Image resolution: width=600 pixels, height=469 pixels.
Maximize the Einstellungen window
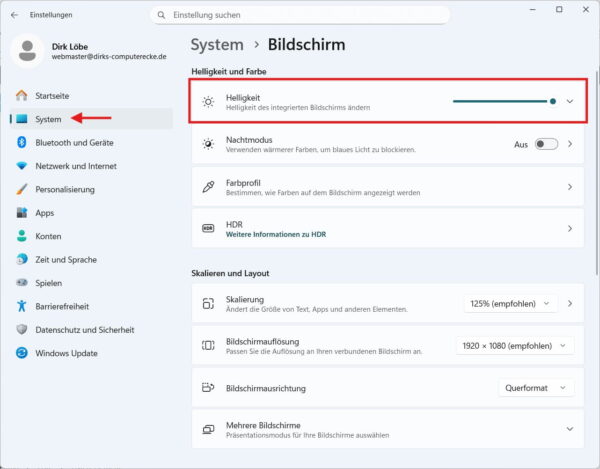point(559,10)
